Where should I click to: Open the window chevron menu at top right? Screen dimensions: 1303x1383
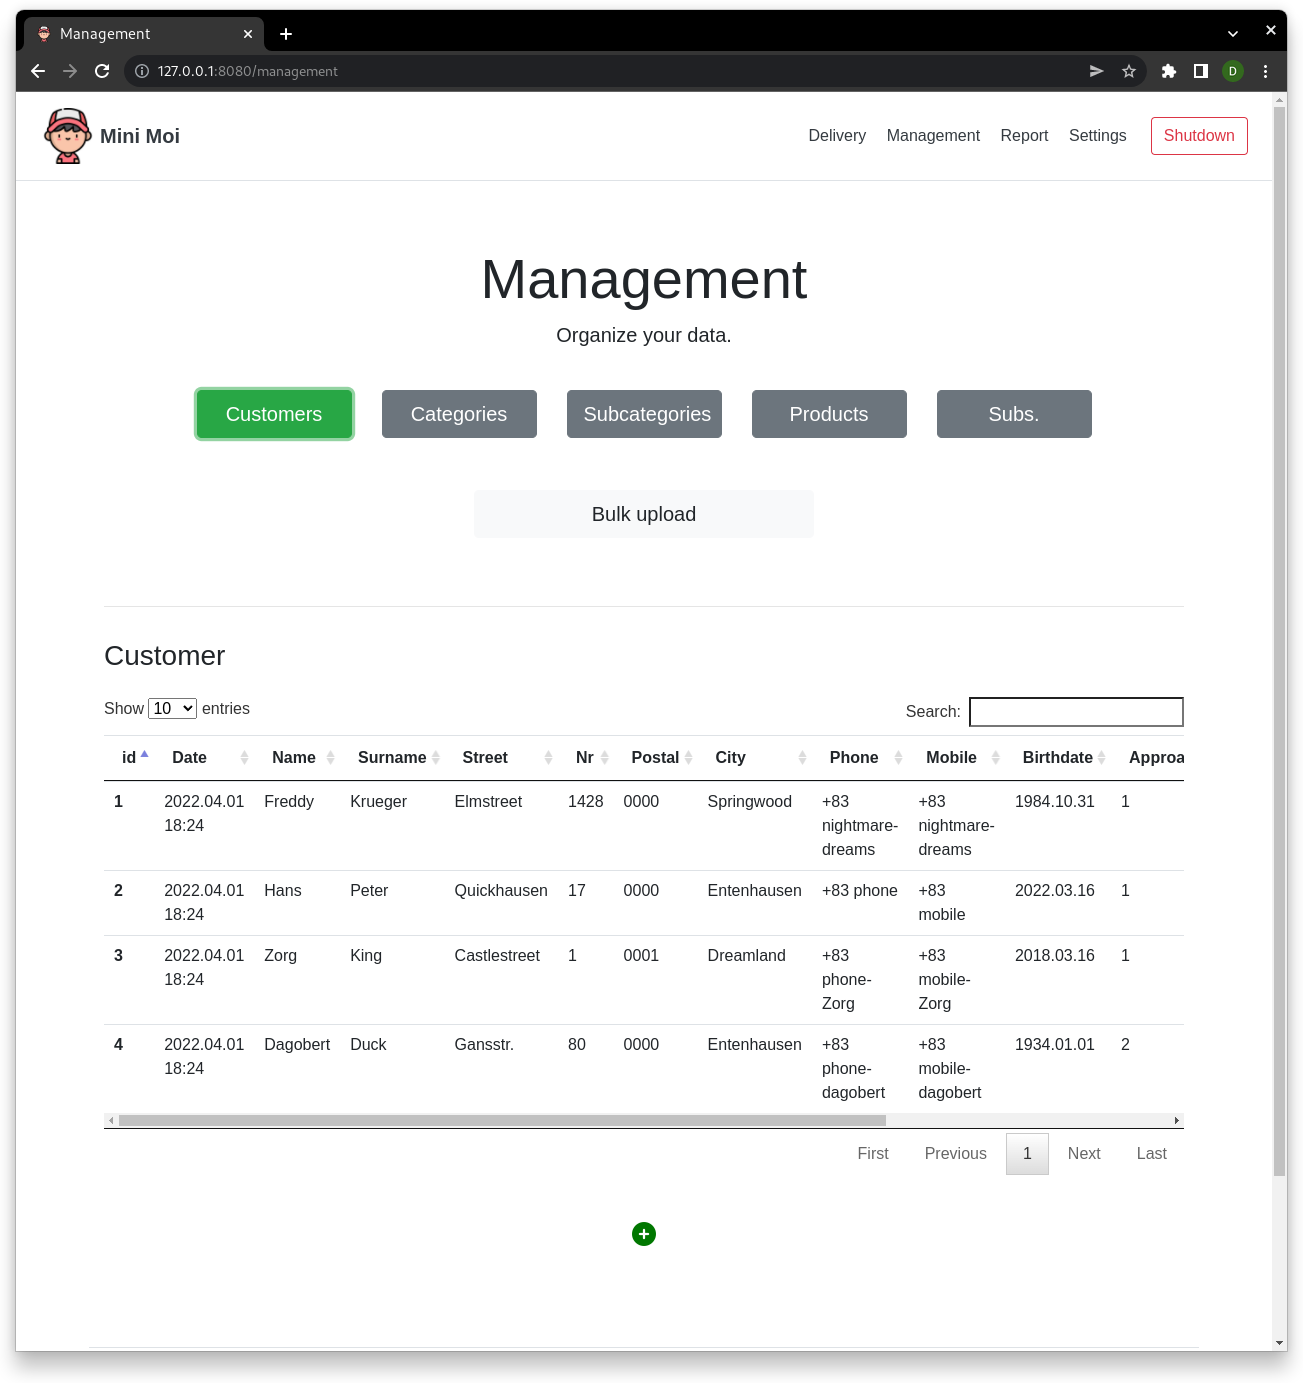(1231, 32)
